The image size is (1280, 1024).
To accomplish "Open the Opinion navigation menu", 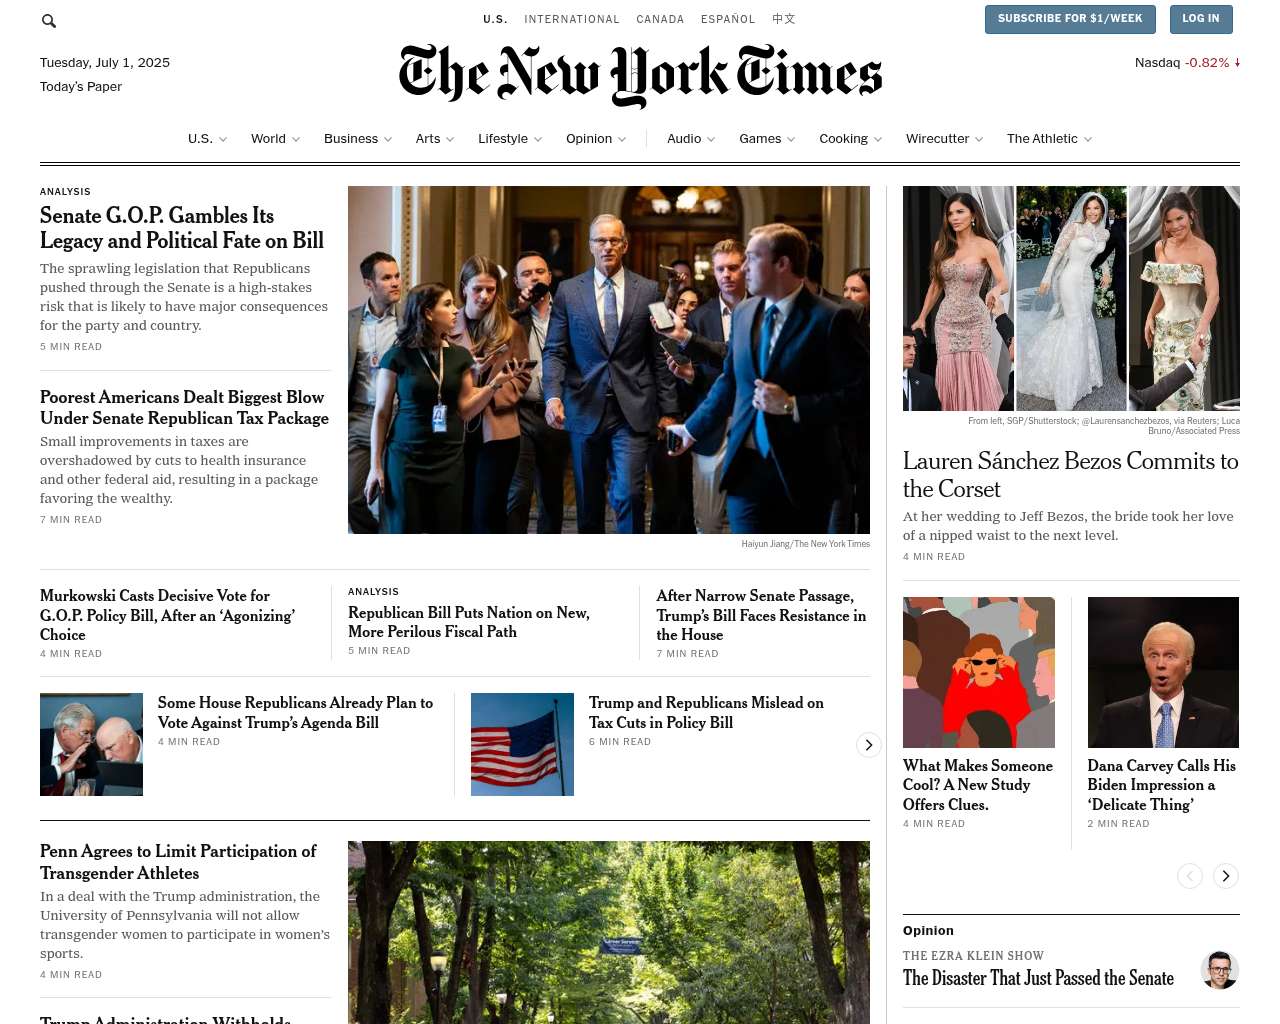I will point(596,139).
